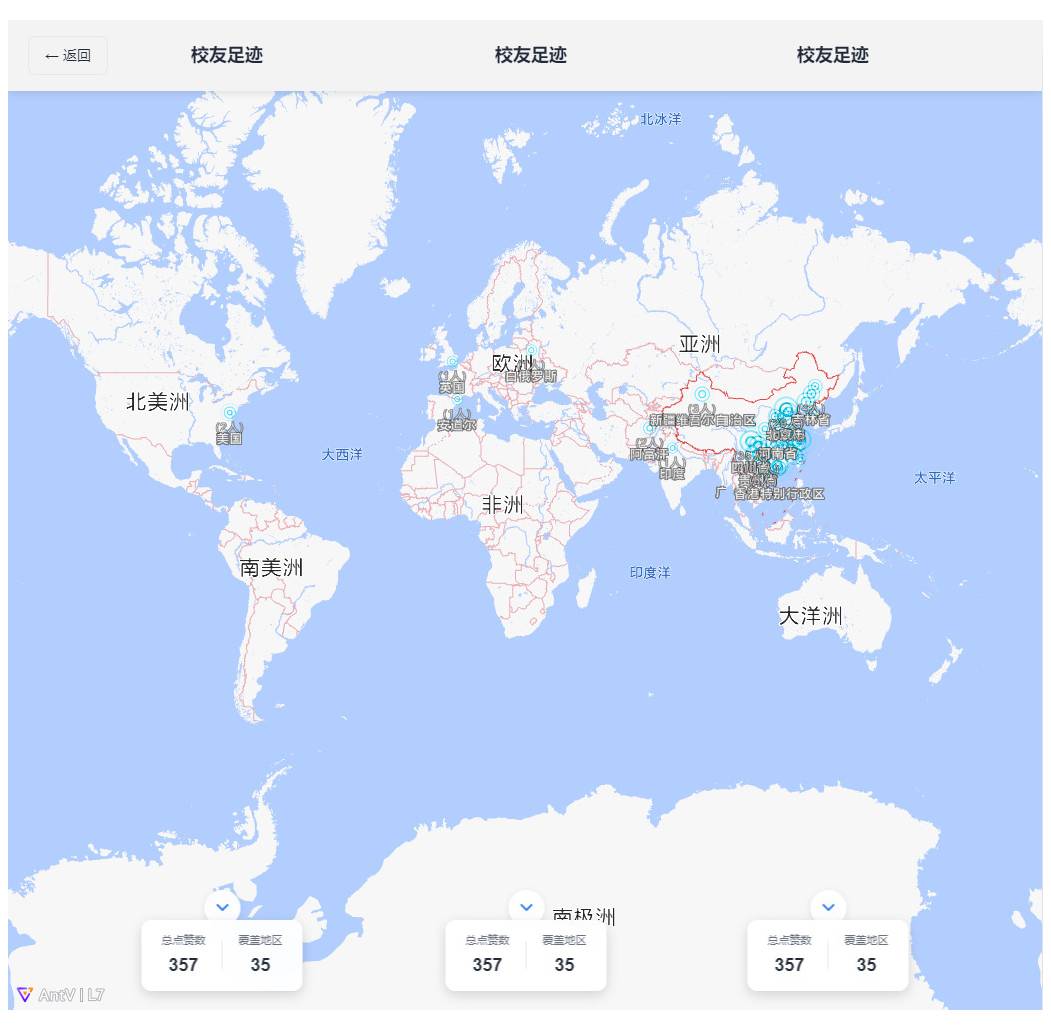1051x1036 pixels.
Task: Click the rightmost 校友足迹 header title
Action: tap(832, 56)
